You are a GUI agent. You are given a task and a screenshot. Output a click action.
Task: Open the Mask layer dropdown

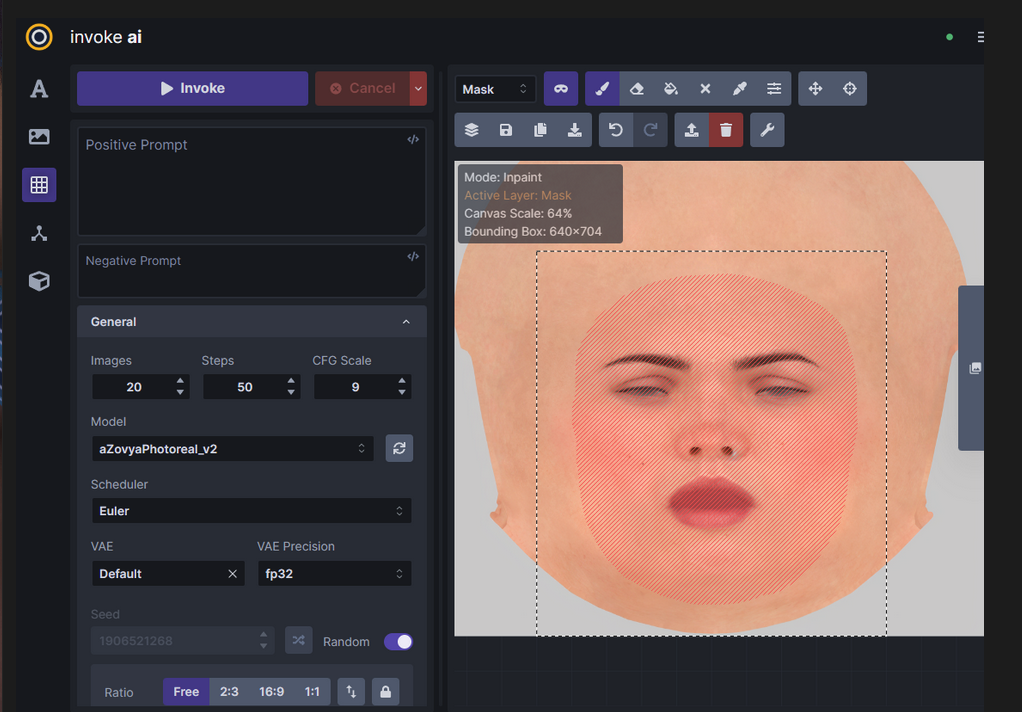point(495,89)
